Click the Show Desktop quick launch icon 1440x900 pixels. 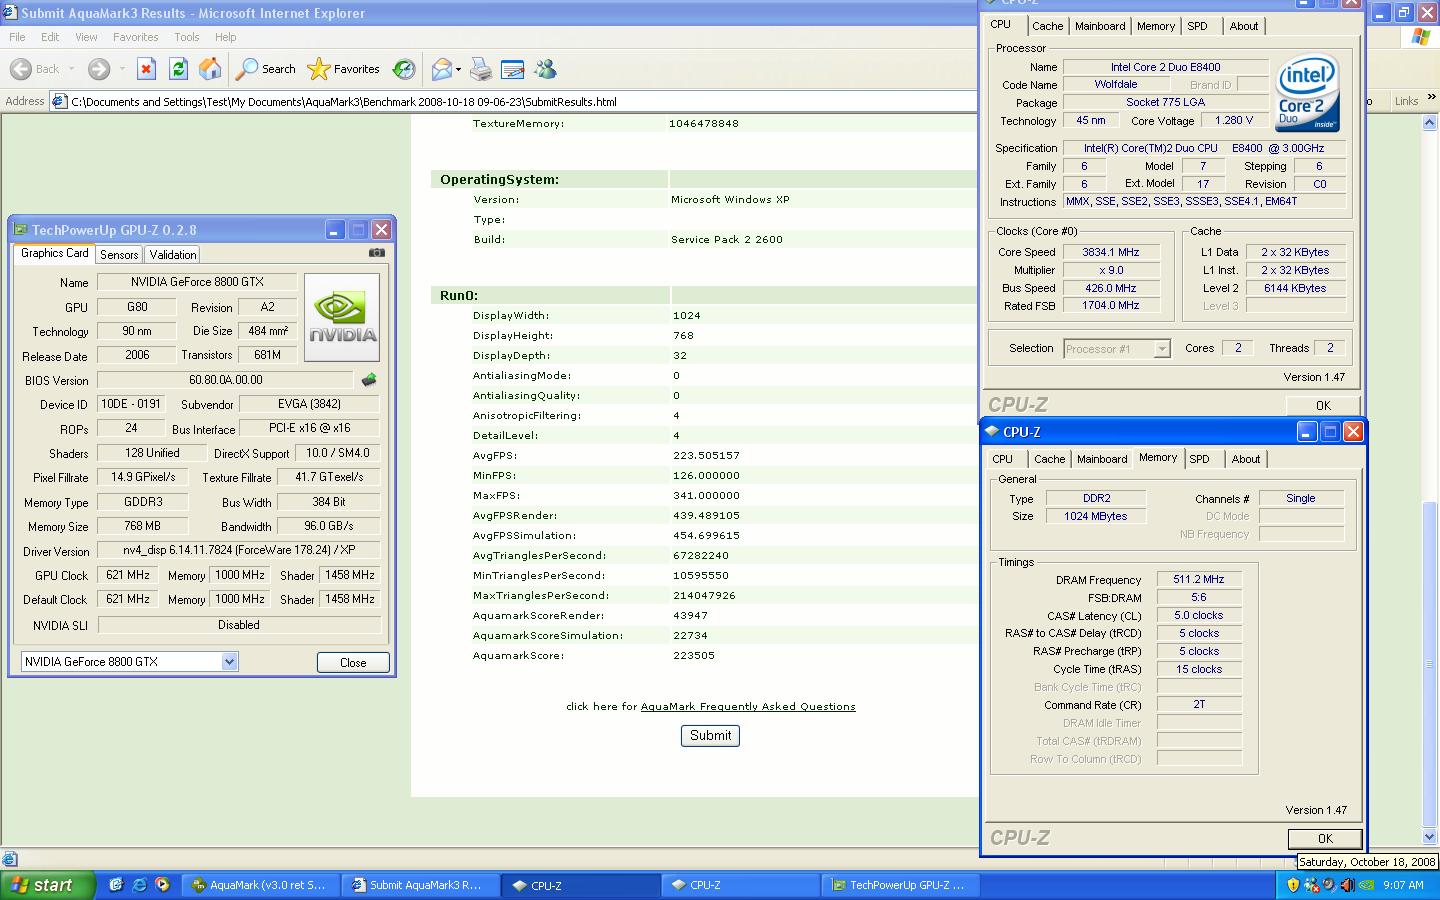(x=116, y=885)
